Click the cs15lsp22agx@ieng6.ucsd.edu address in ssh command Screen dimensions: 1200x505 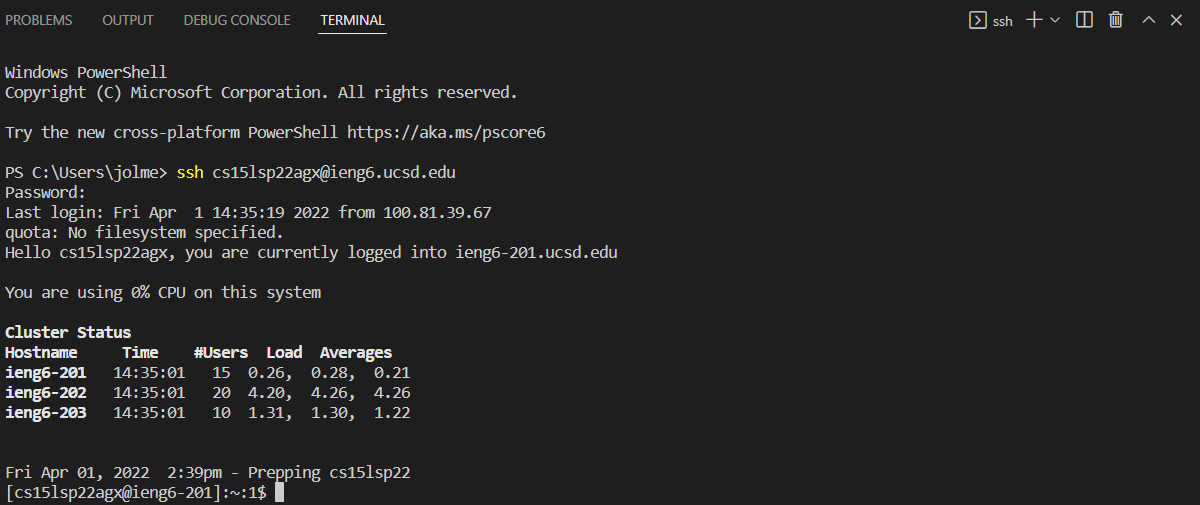point(333,172)
